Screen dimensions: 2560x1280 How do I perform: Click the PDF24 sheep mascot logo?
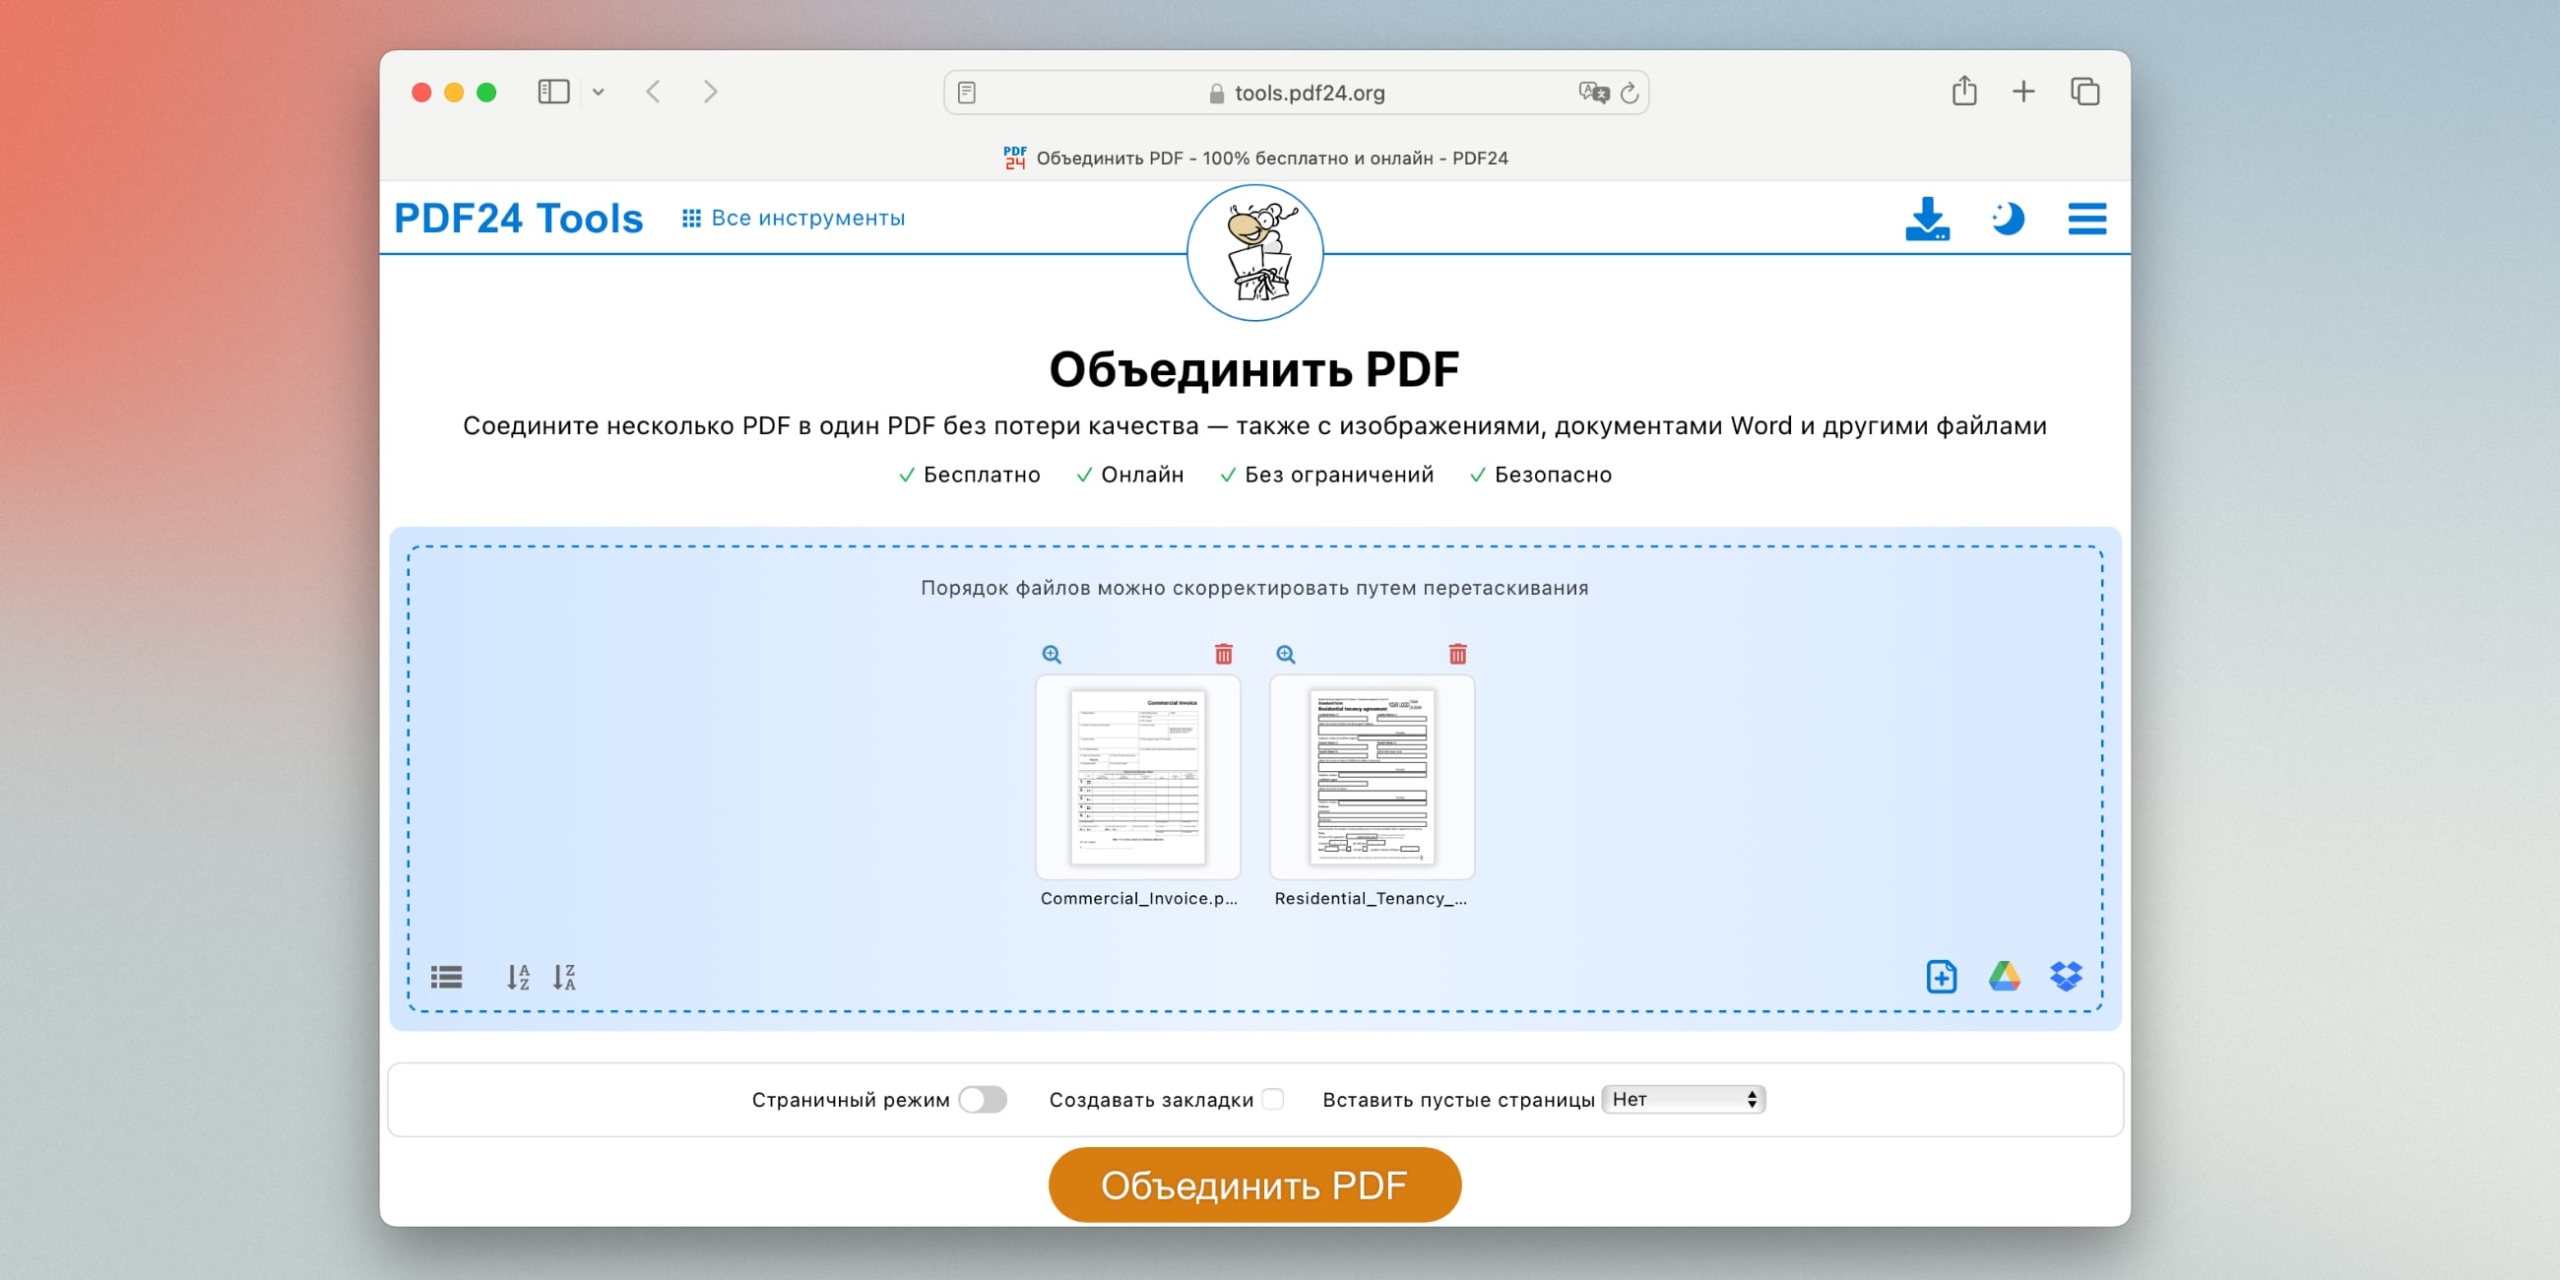tap(1255, 253)
